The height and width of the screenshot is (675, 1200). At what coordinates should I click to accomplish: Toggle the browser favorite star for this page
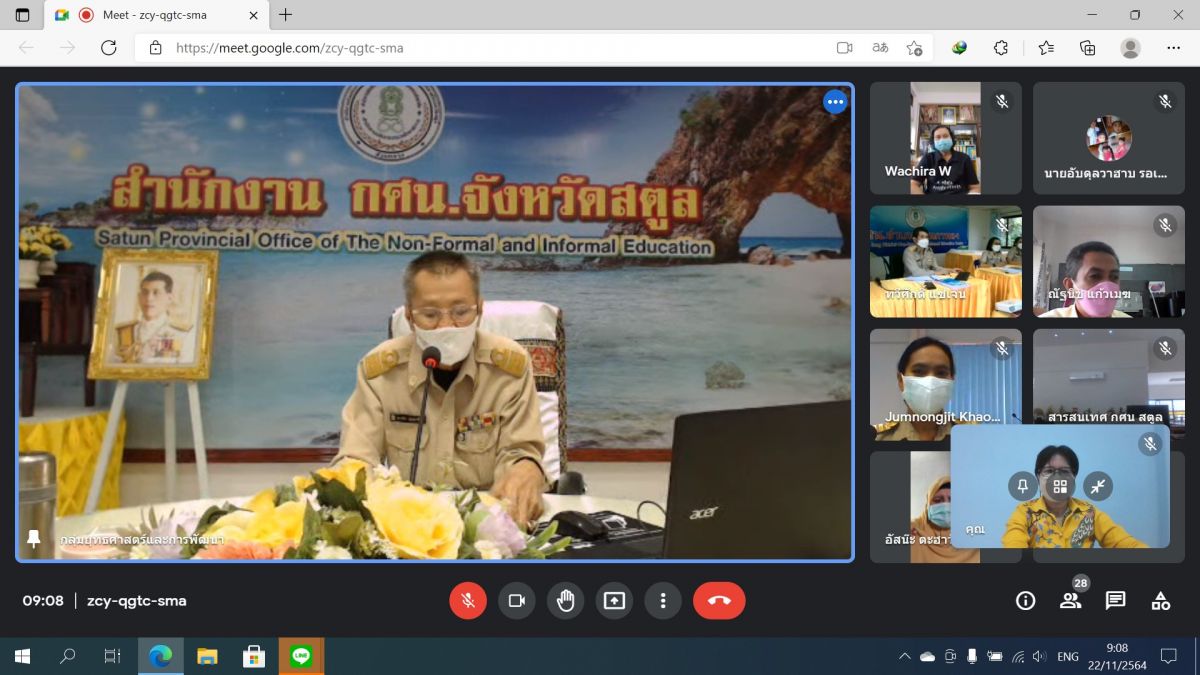[x=914, y=48]
